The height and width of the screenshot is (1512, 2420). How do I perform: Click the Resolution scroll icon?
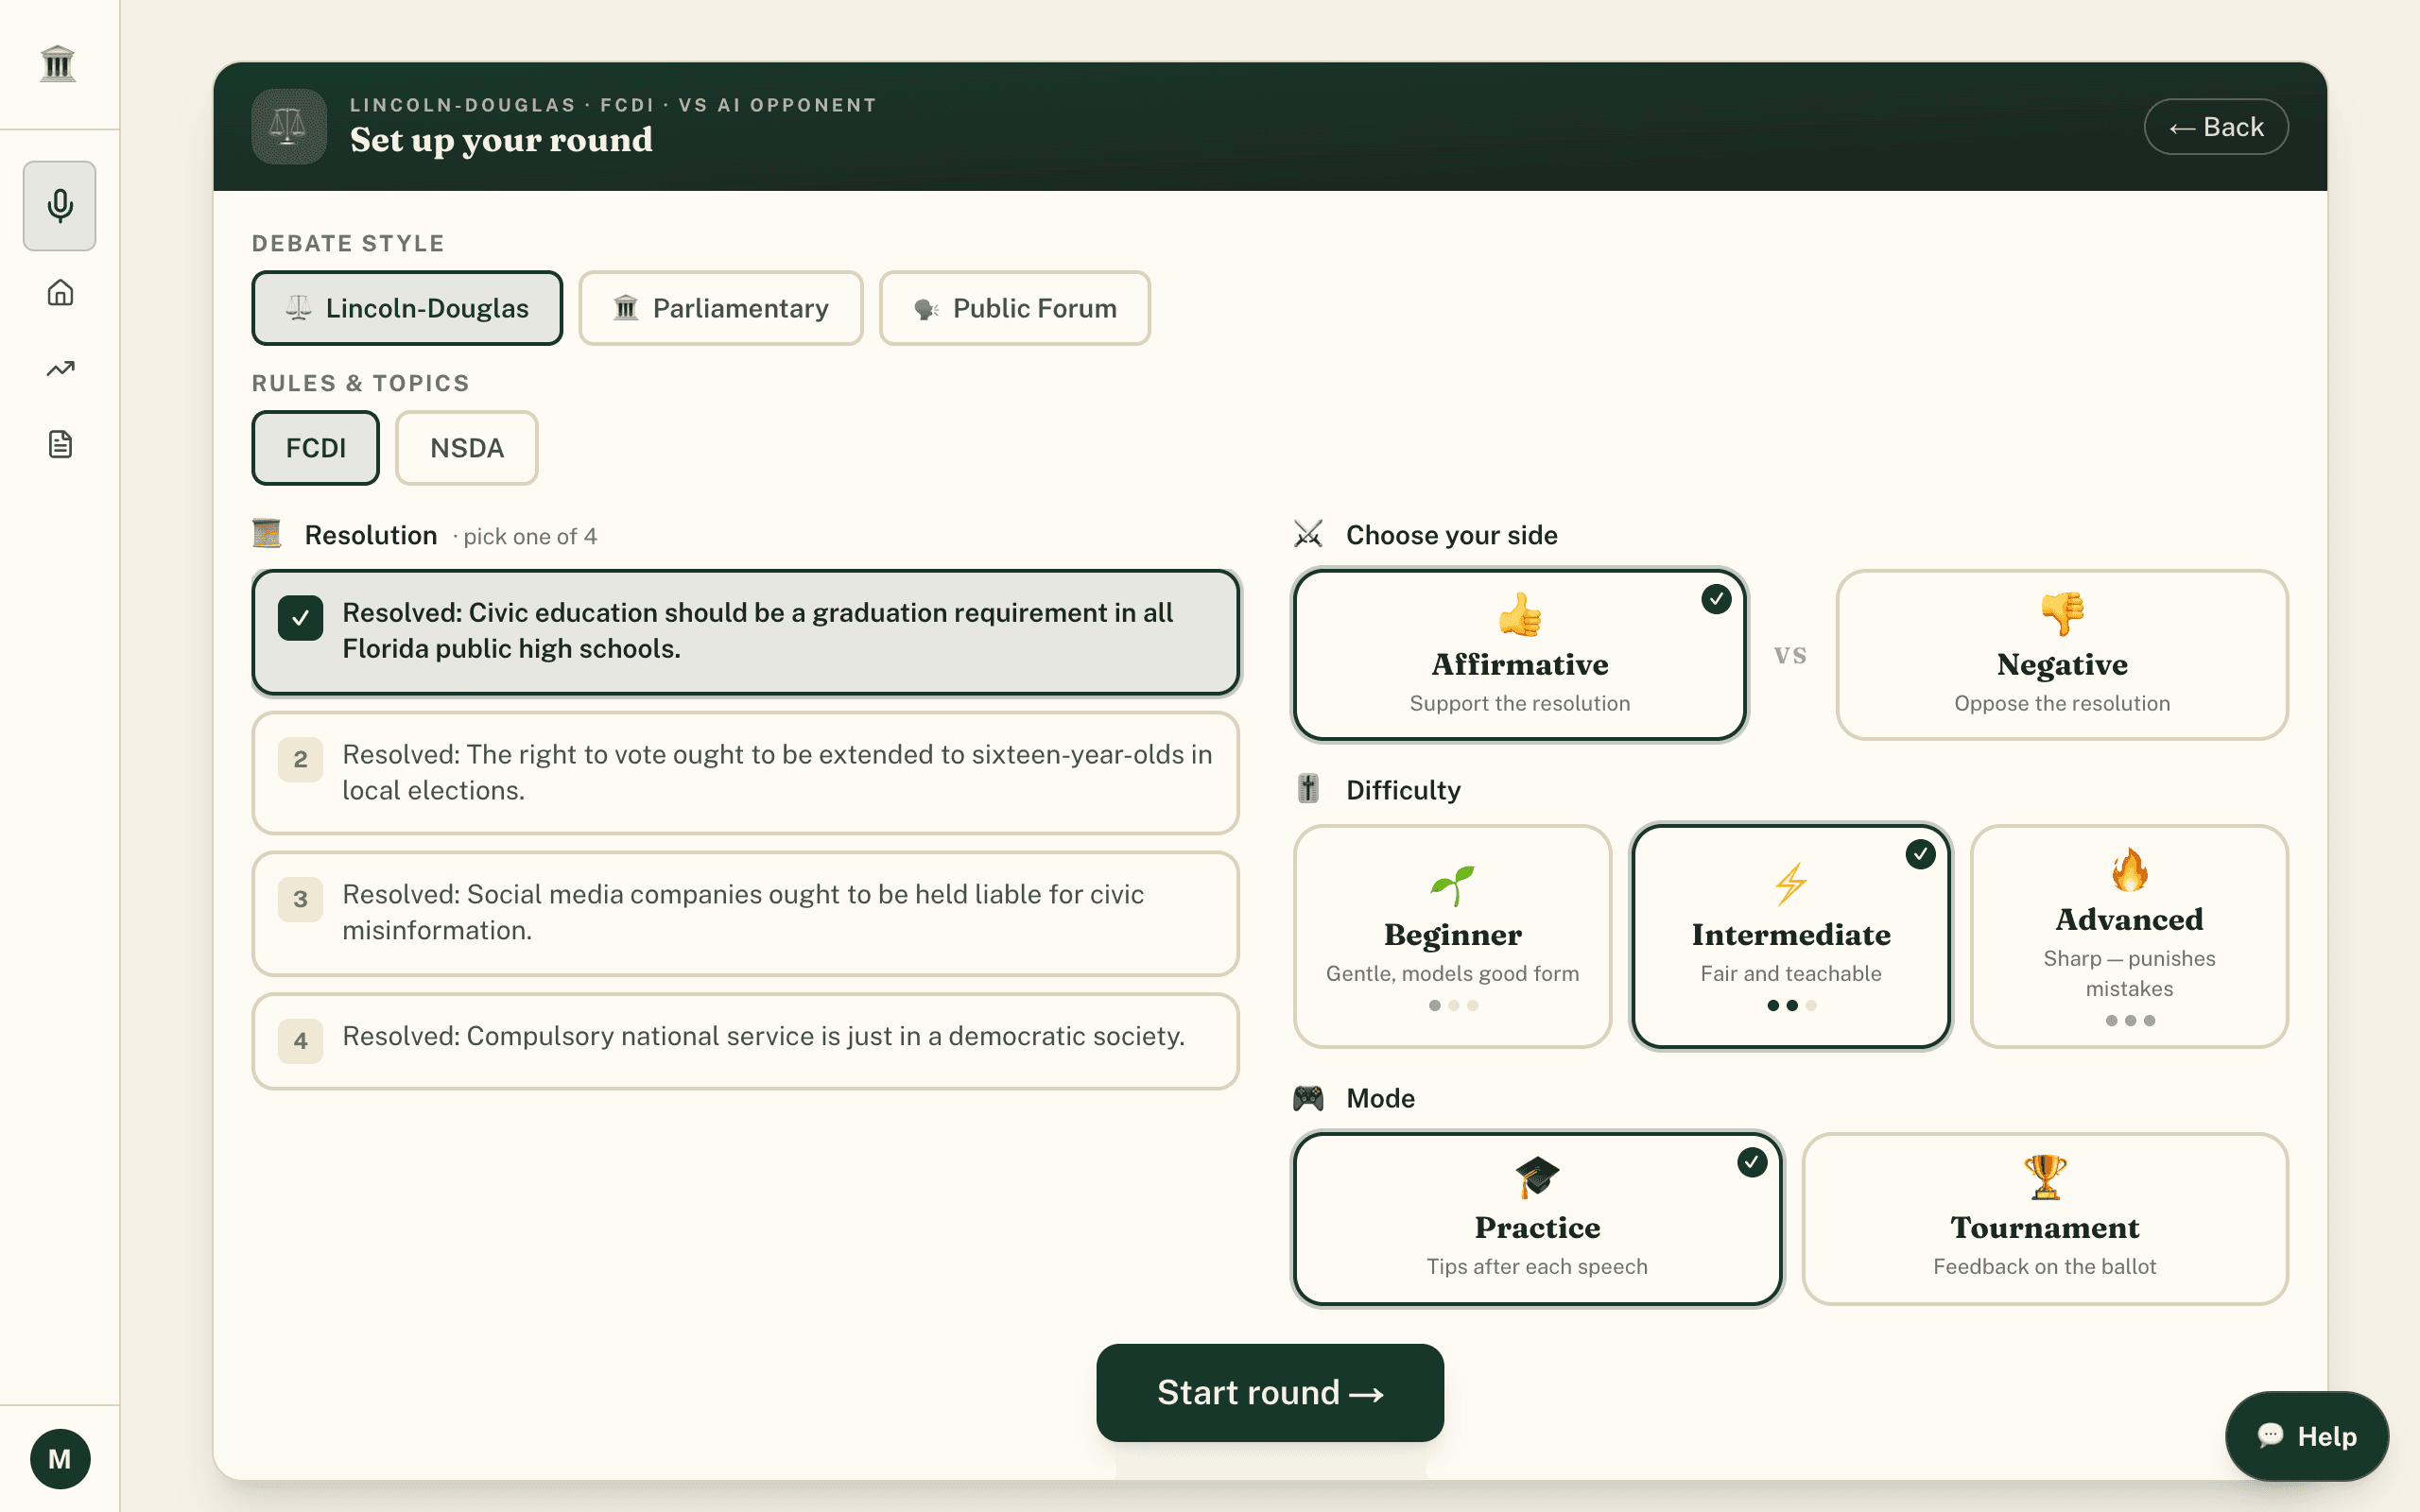tap(267, 534)
